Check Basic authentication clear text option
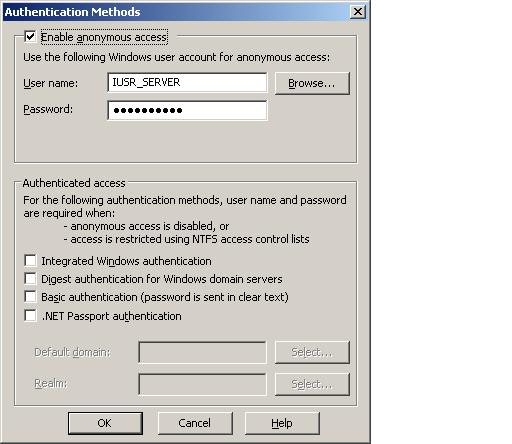Viewport: 512px width, 444px height. [x=30, y=297]
